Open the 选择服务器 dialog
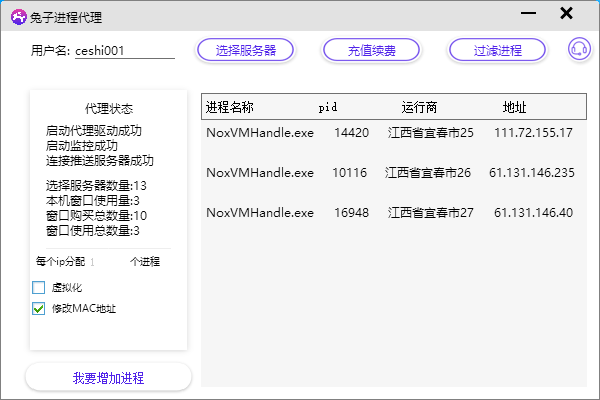 coord(245,50)
